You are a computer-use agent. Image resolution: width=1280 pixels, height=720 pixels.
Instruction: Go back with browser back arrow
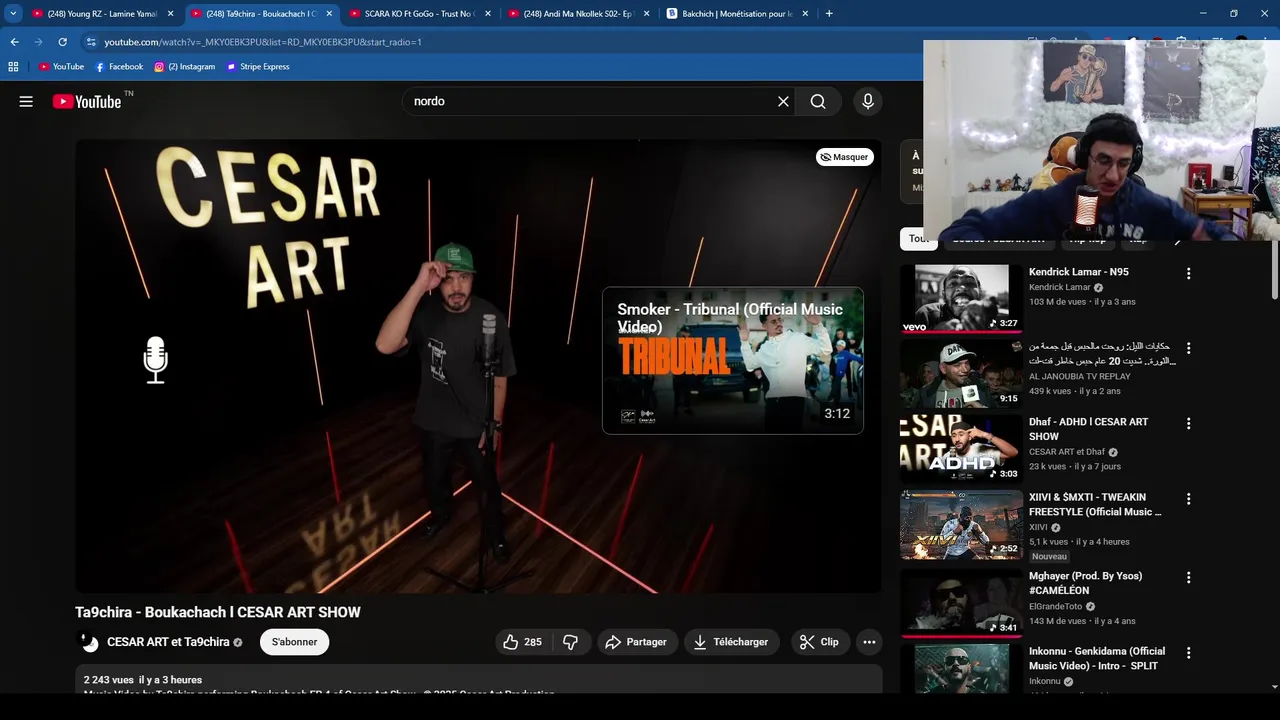[x=14, y=42]
